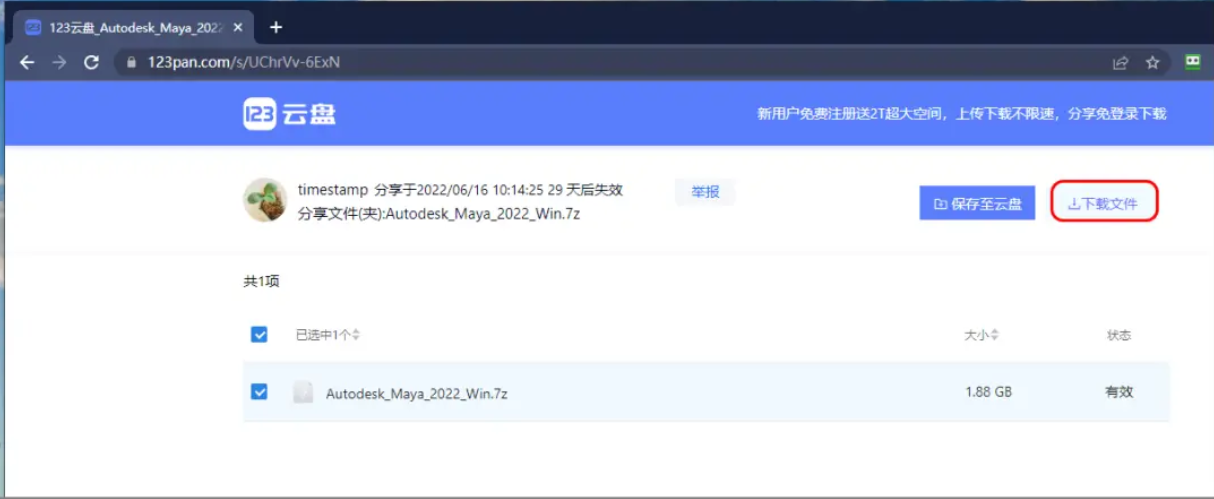Click the 有效 status value

pos(1119,392)
